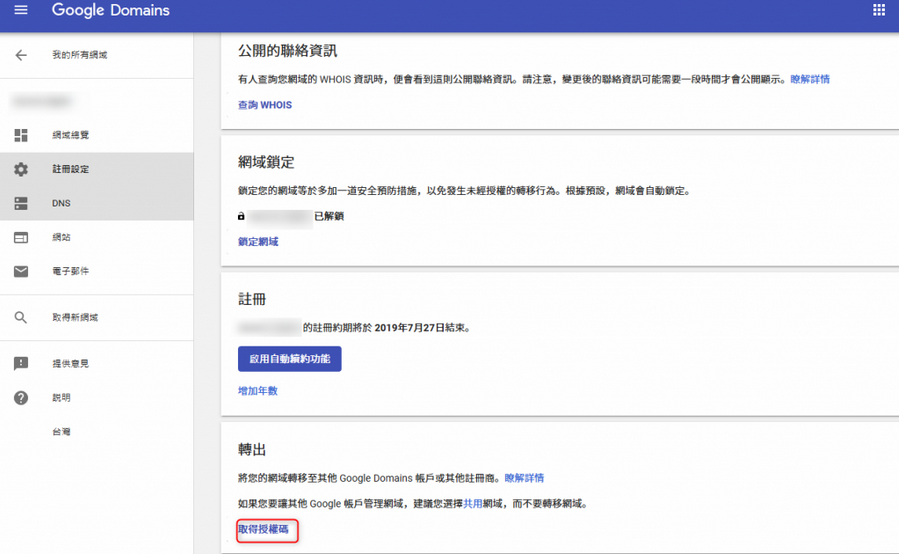Click the 公開的聯絡資訊 heading
The height and width of the screenshot is (554, 899).
287,51
